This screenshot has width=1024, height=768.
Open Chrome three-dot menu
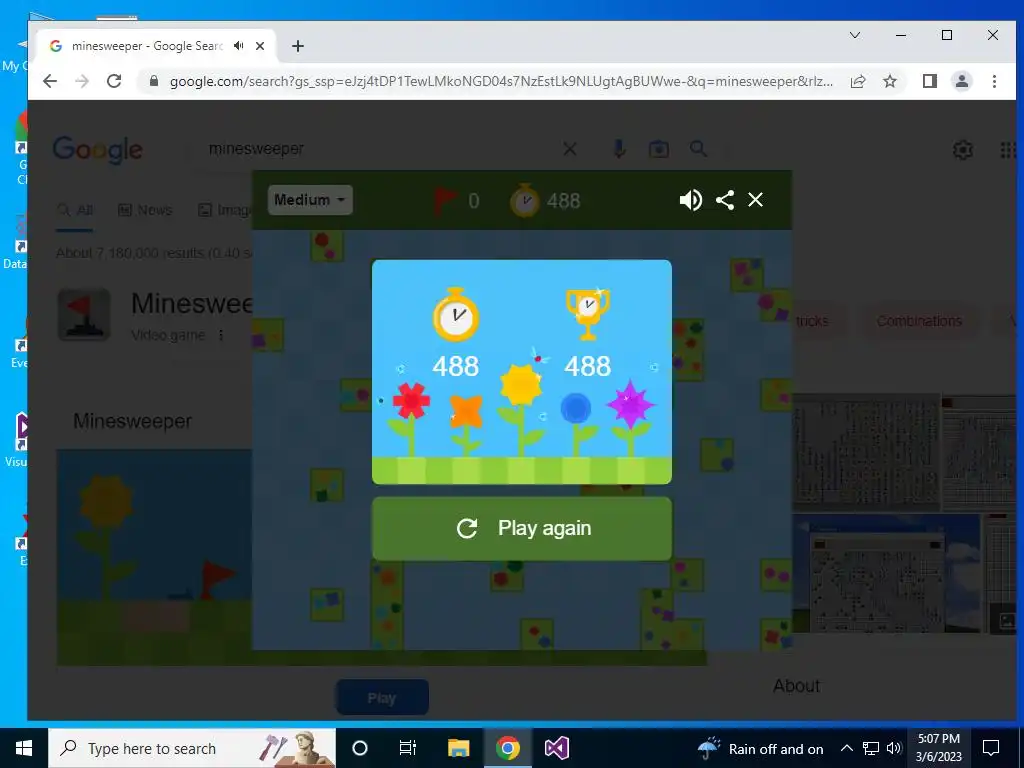click(x=994, y=81)
